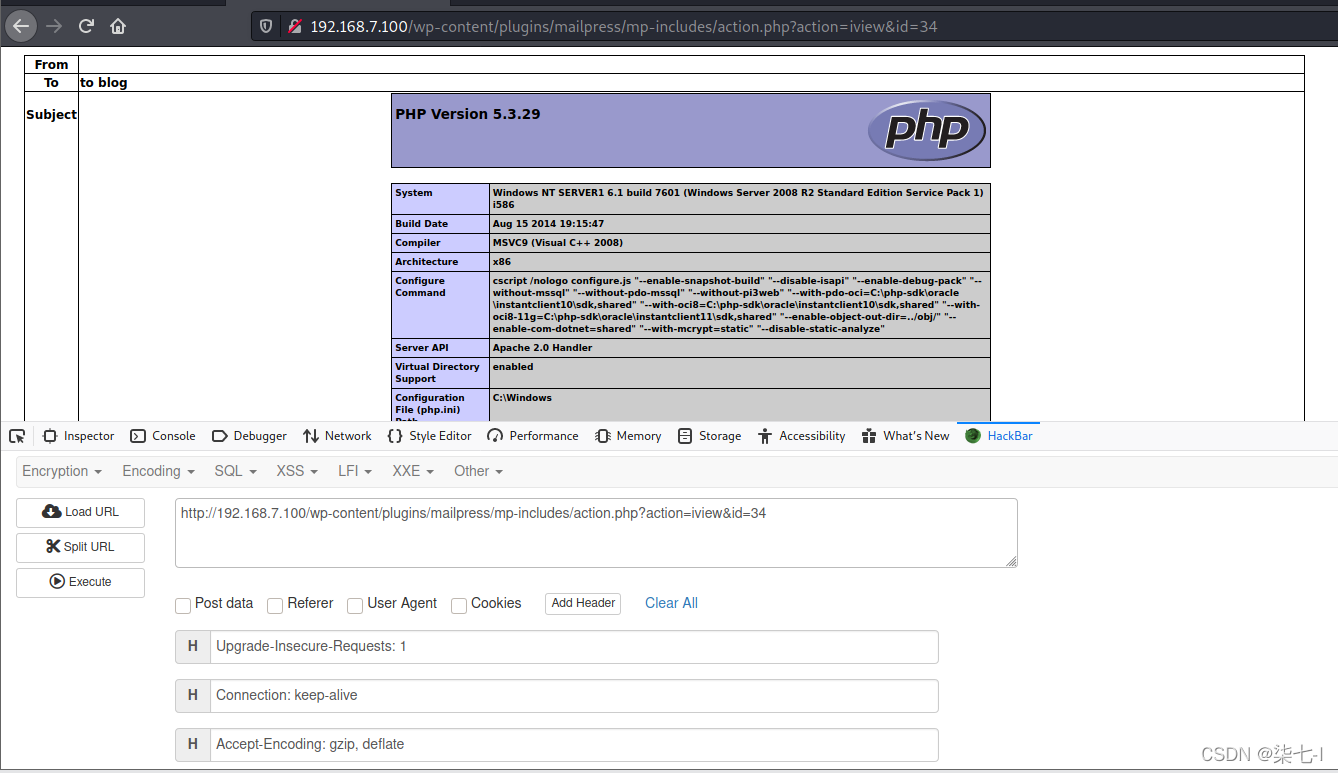The width and height of the screenshot is (1338, 773).
Task: Click the Split URL button
Action: click(x=80, y=547)
